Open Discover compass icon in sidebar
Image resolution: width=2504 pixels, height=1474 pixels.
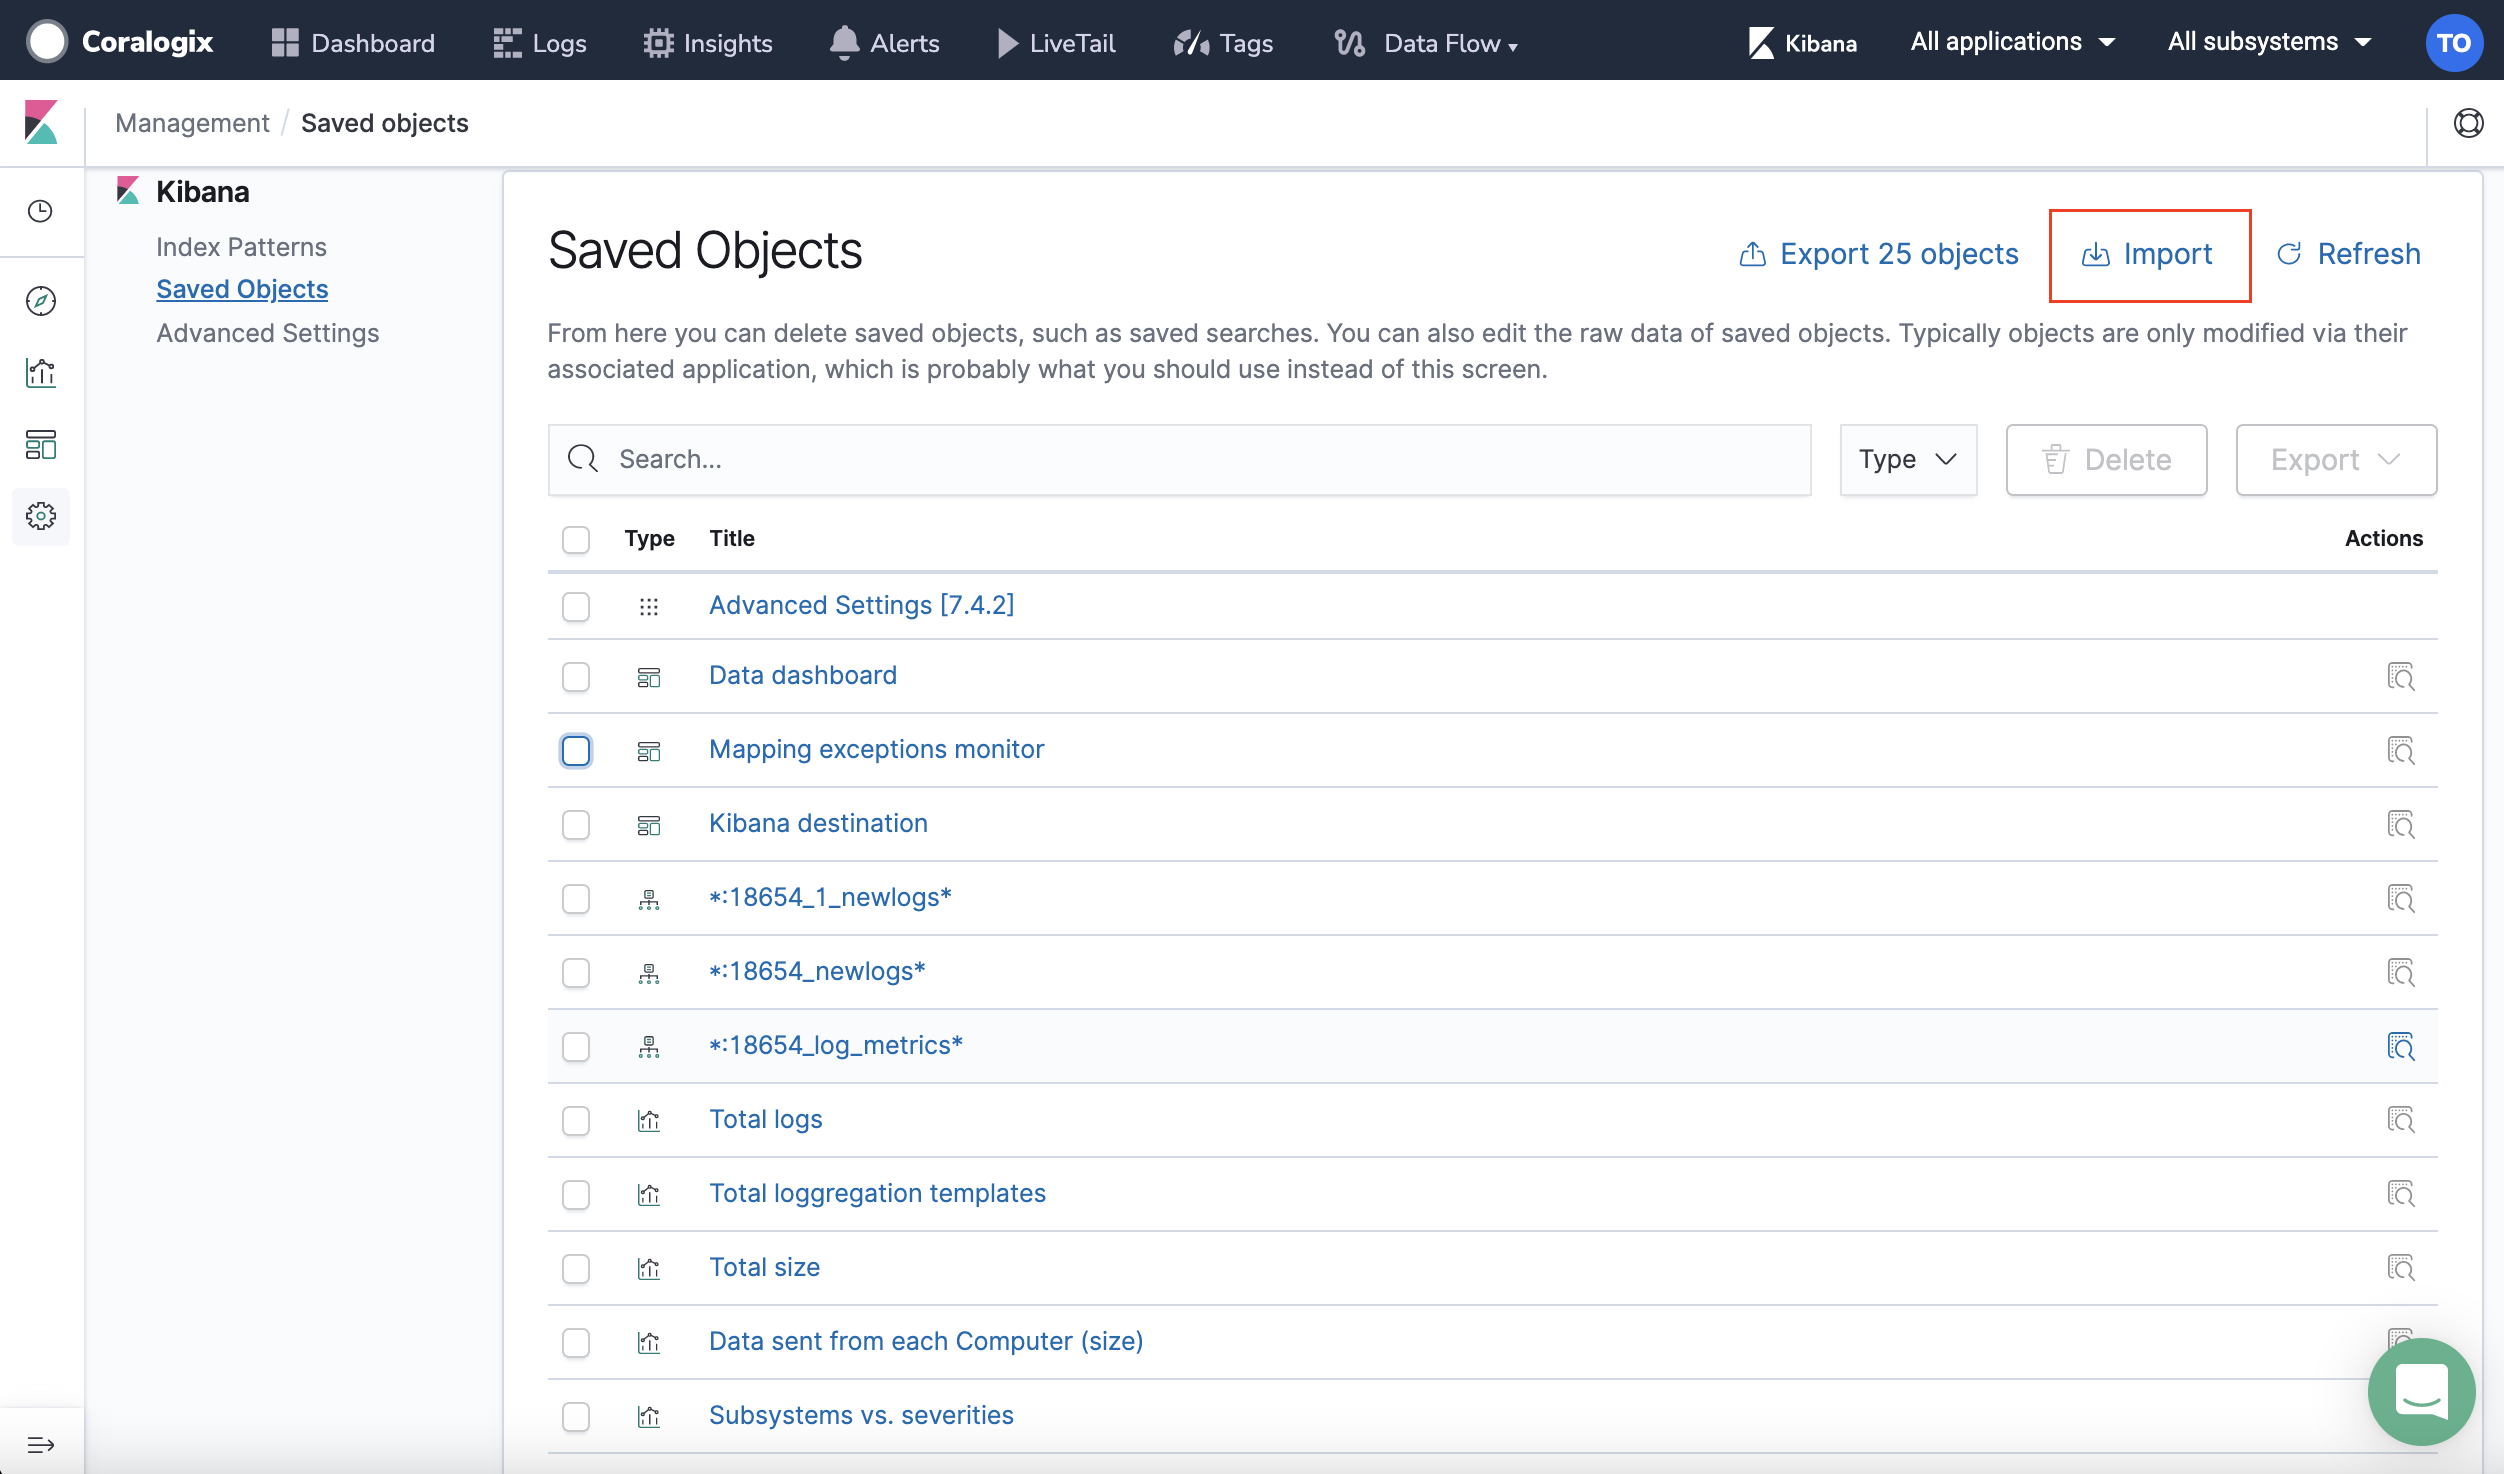[x=41, y=301]
